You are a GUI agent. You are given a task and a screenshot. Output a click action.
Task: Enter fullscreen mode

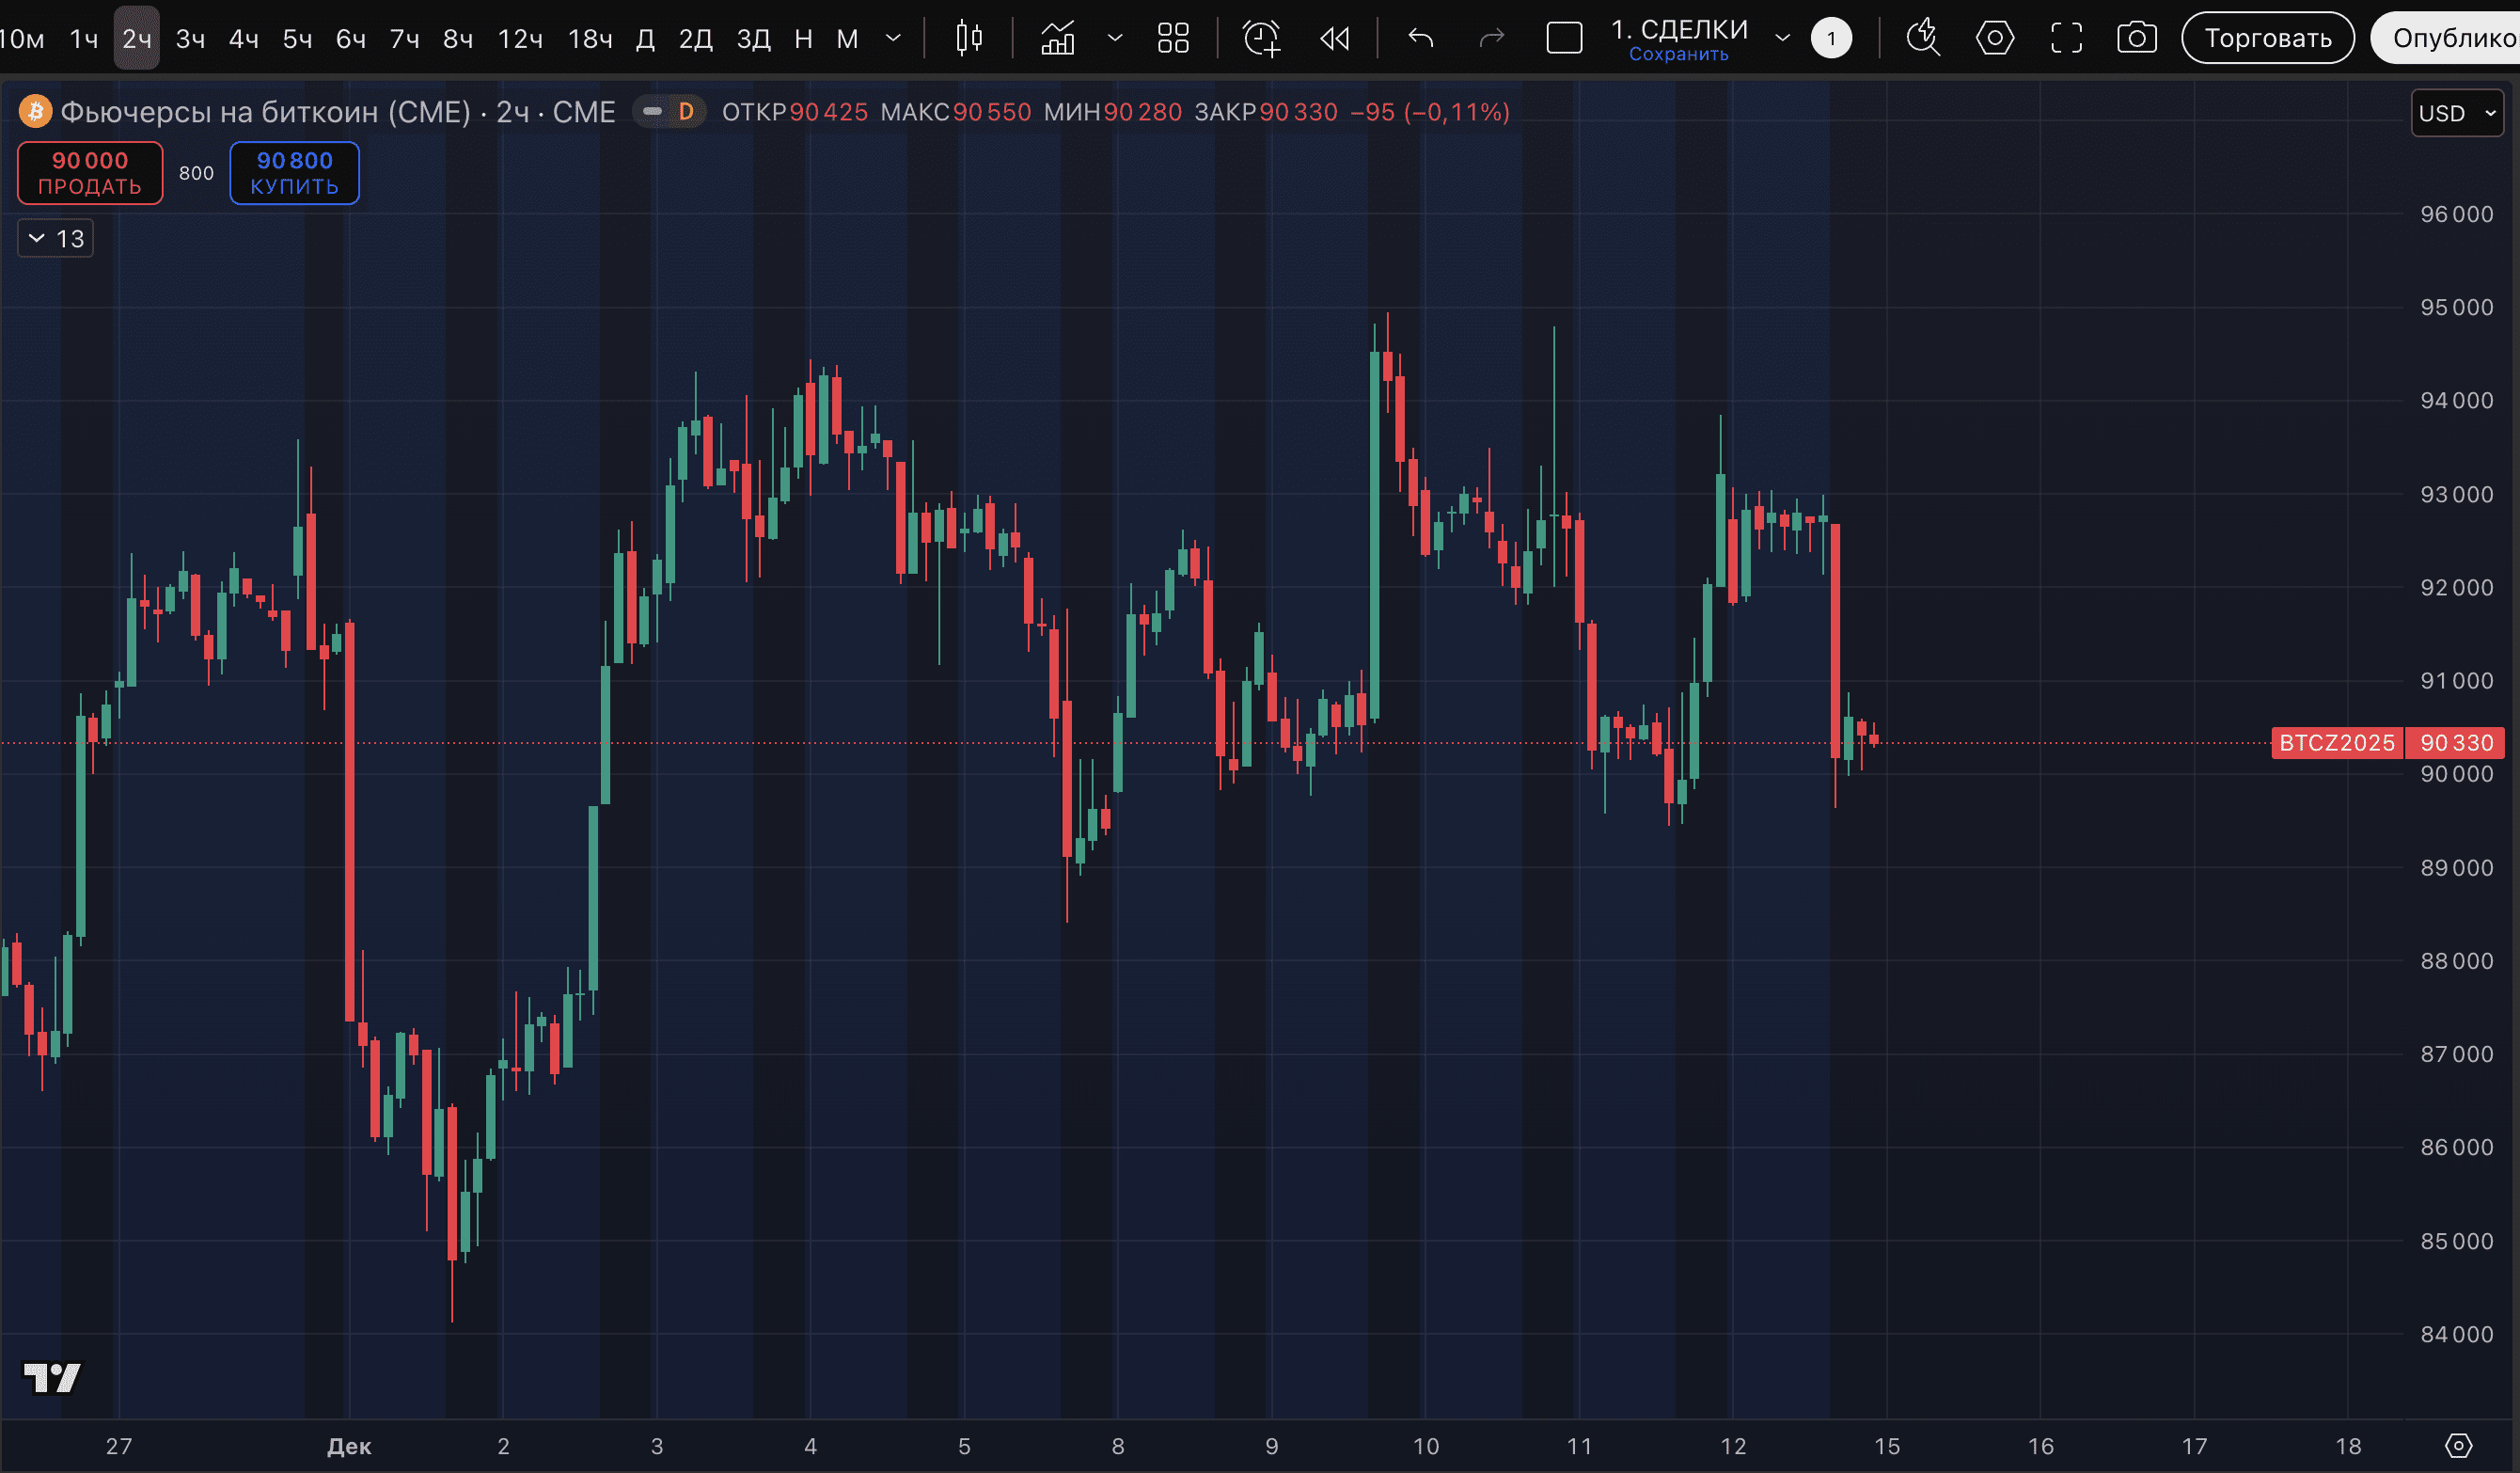click(x=2066, y=38)
